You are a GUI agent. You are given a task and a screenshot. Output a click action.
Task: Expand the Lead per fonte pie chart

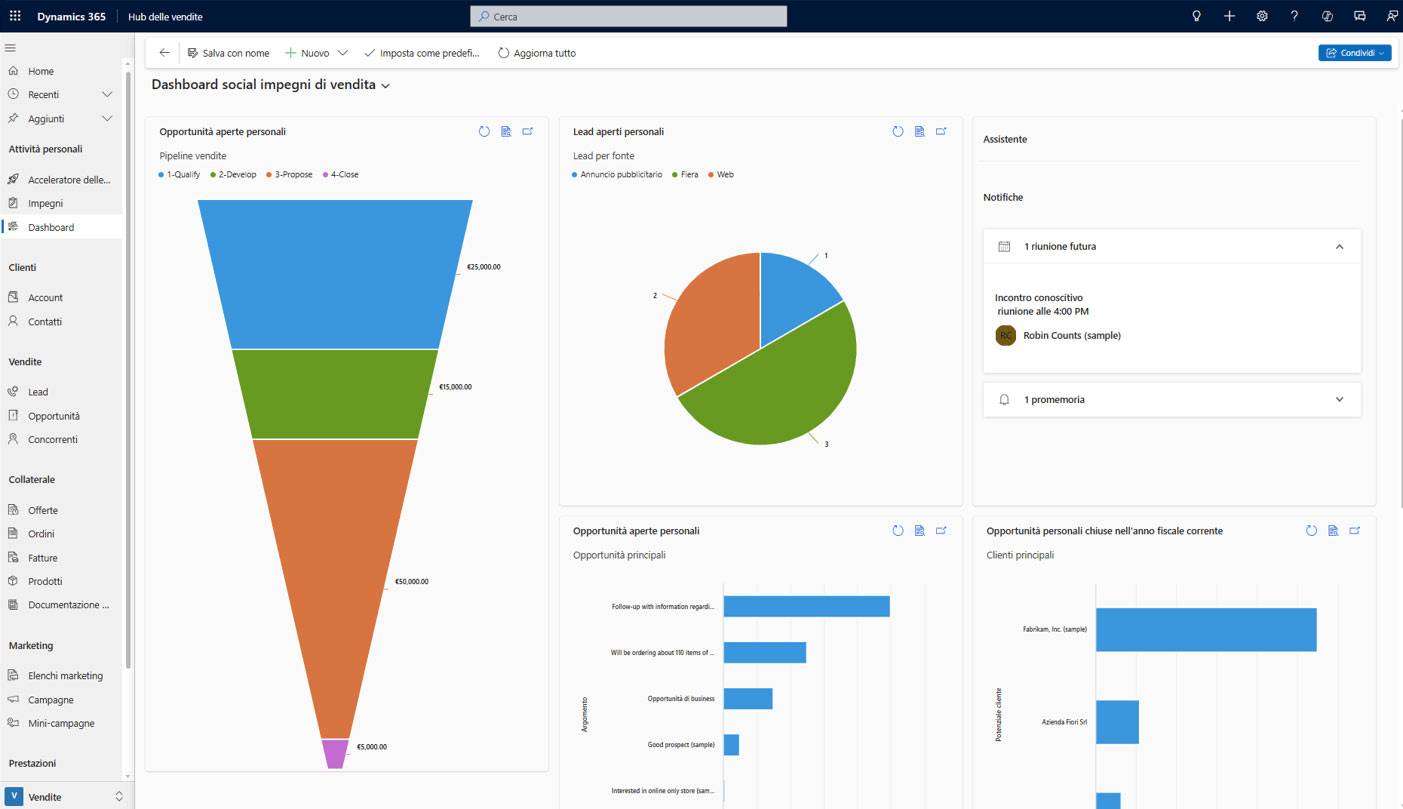tap(941, 131)
